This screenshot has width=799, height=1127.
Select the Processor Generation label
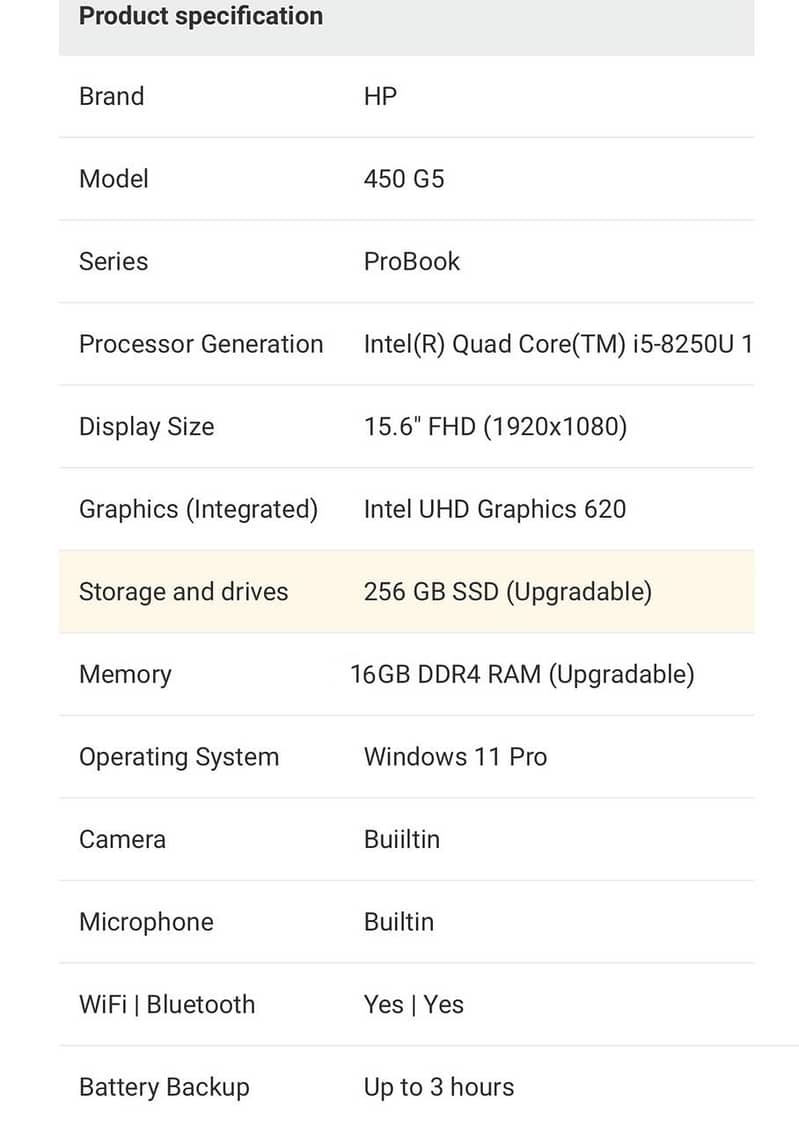point(201,344)
